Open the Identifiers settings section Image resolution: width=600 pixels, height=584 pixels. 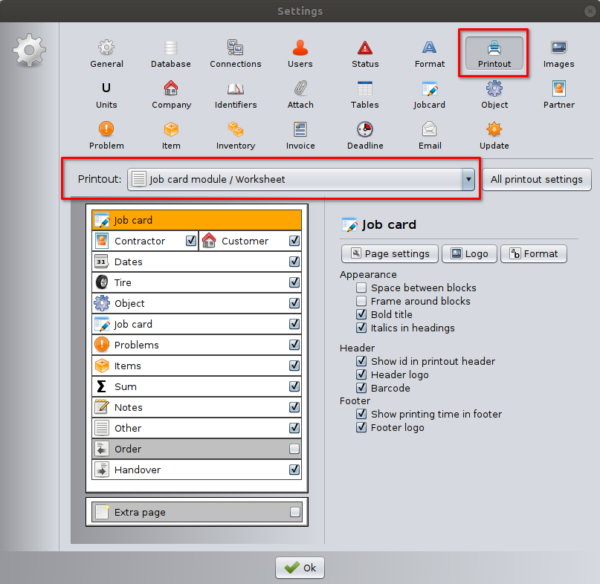click(235, 95)
